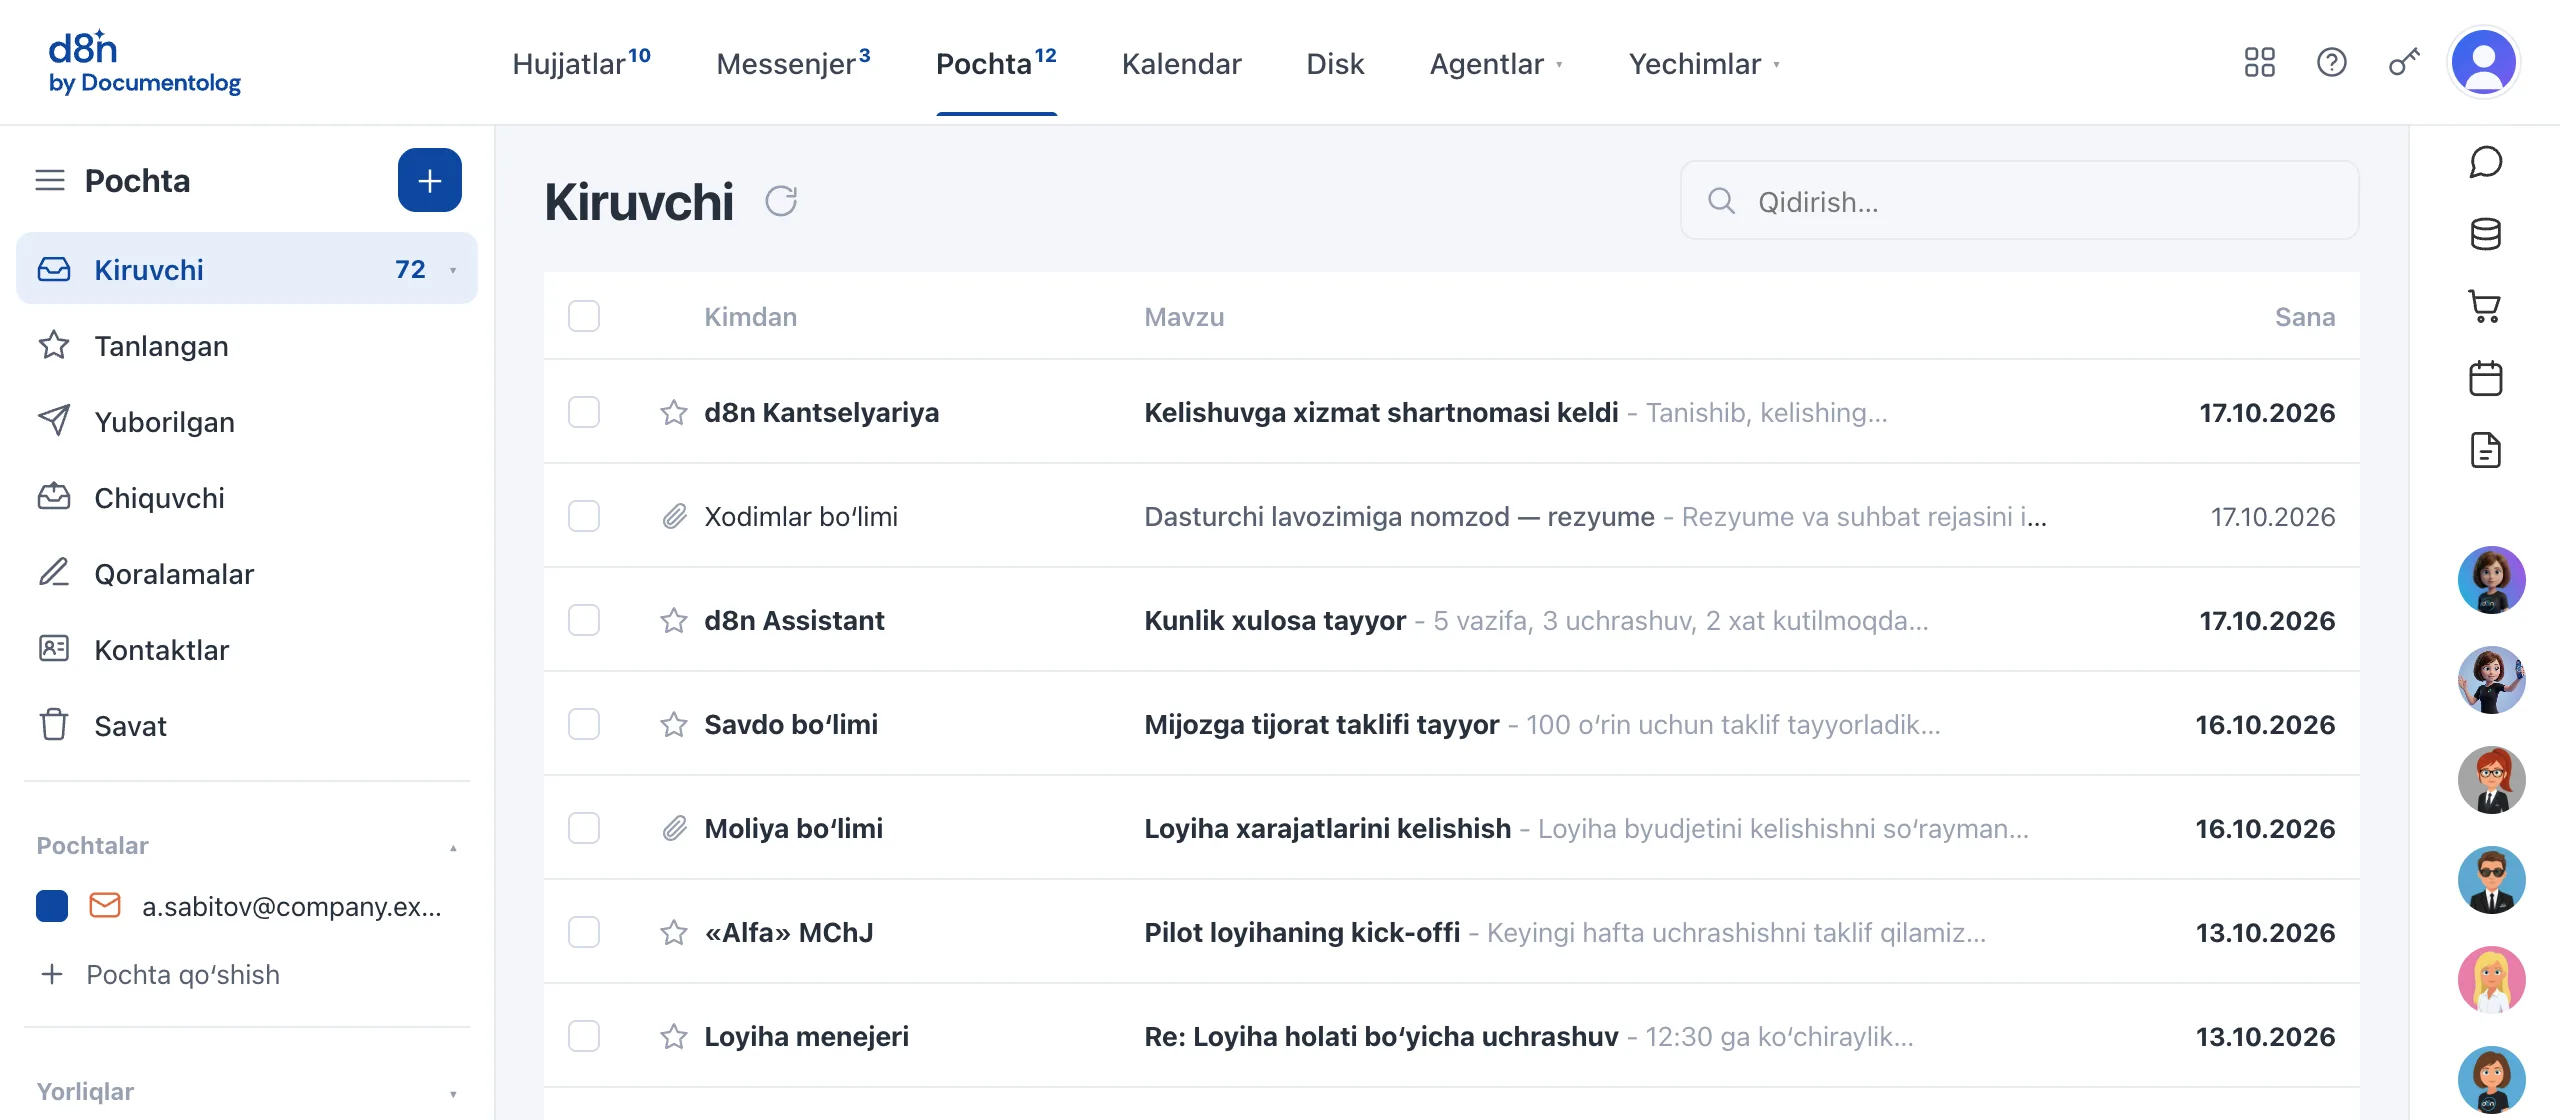Open the help question mark icon
This screenshot has height=1120, width=2560.
2331,63
